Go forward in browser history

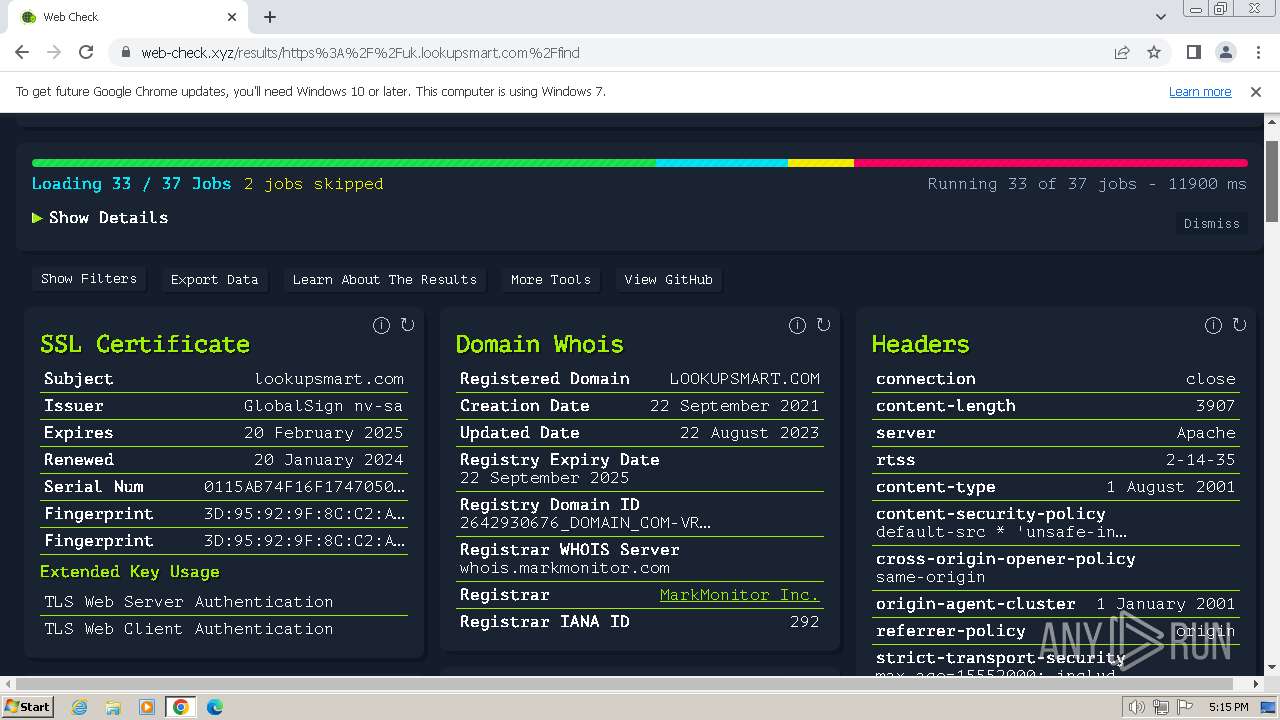click(x=54, y=53)
